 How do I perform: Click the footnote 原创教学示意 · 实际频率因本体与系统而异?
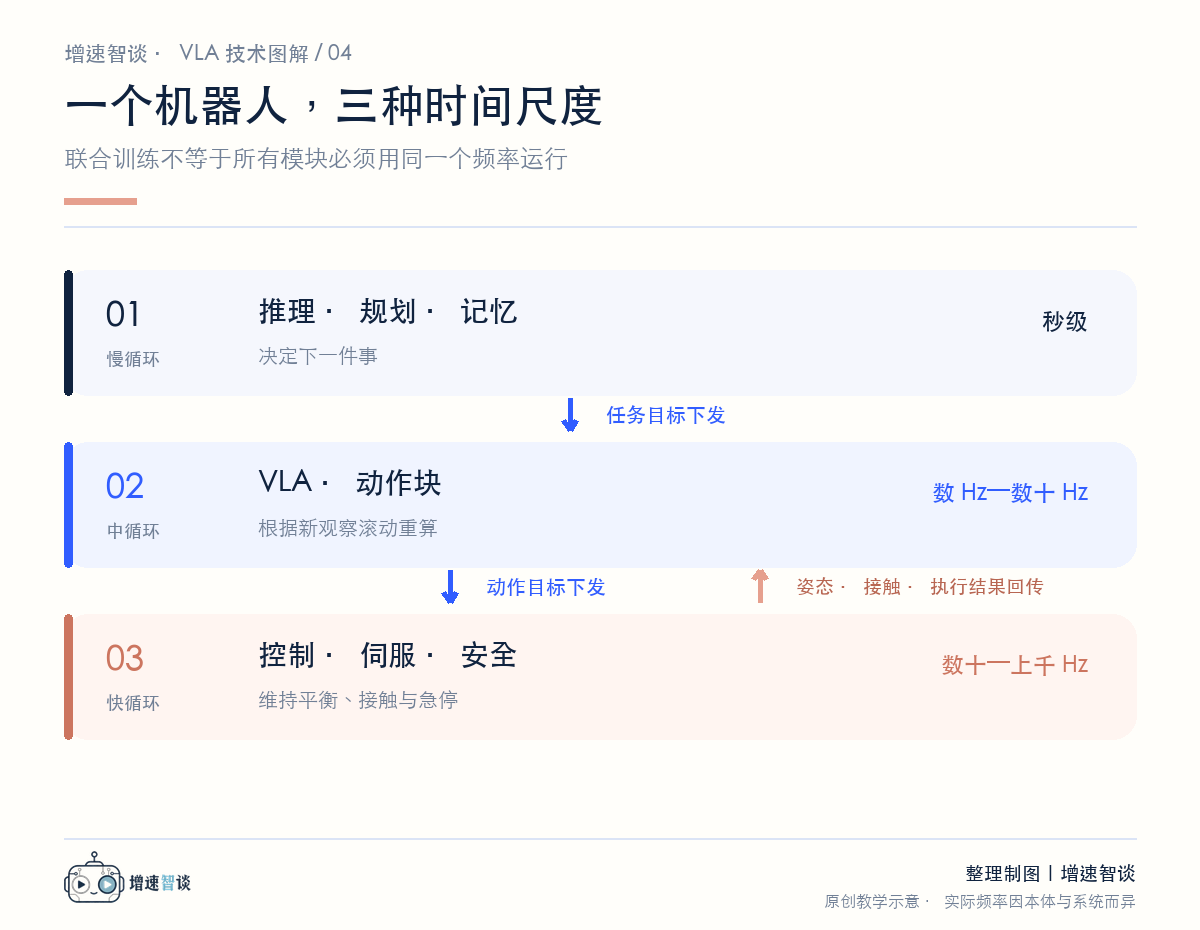pyautogui.click(x=980, y=902)
